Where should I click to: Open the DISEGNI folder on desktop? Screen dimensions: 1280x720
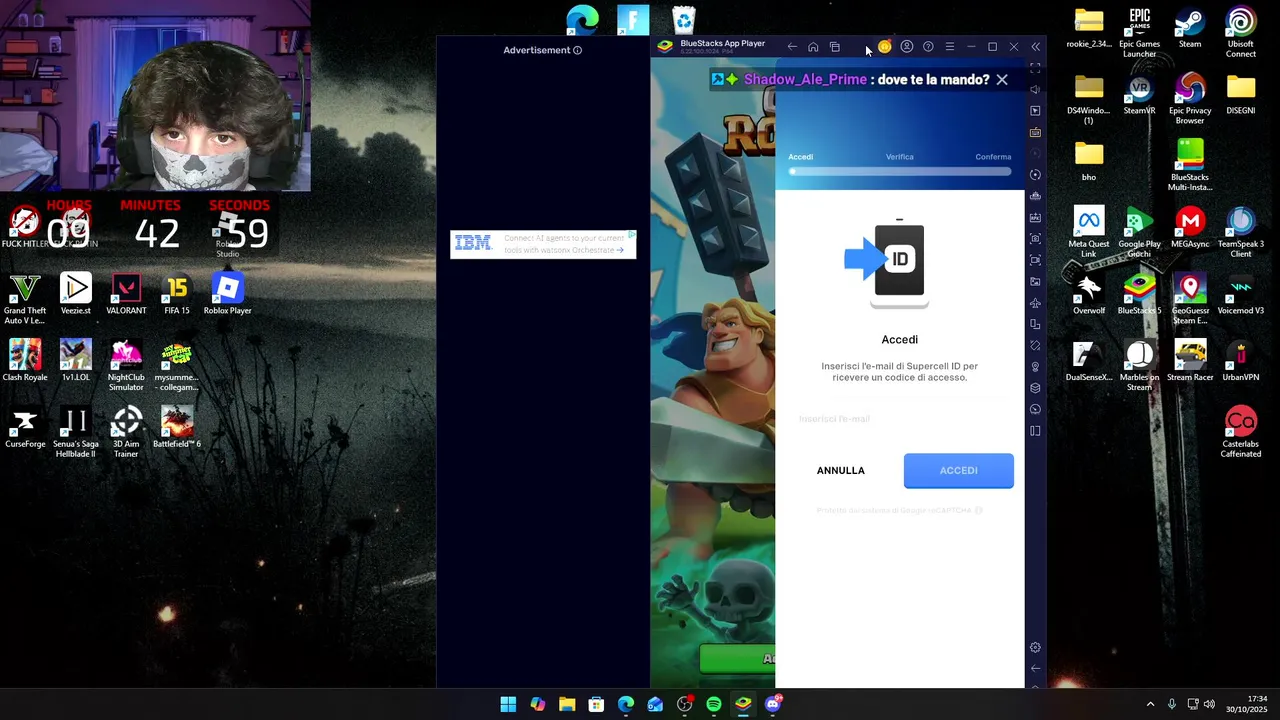(x=1240, y=95)
